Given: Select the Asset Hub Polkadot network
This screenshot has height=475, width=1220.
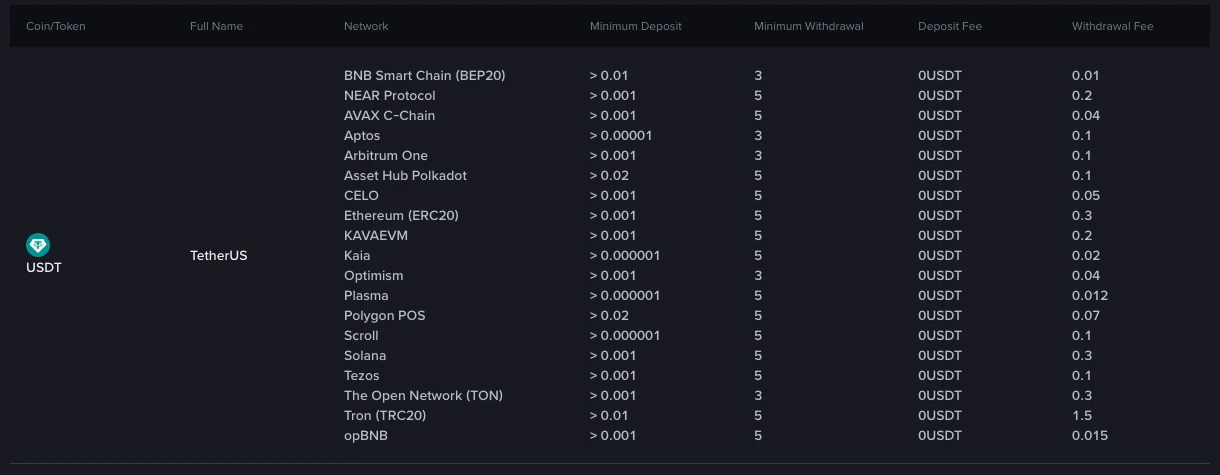Looking at the screenshot, I should tap(405, 176).
